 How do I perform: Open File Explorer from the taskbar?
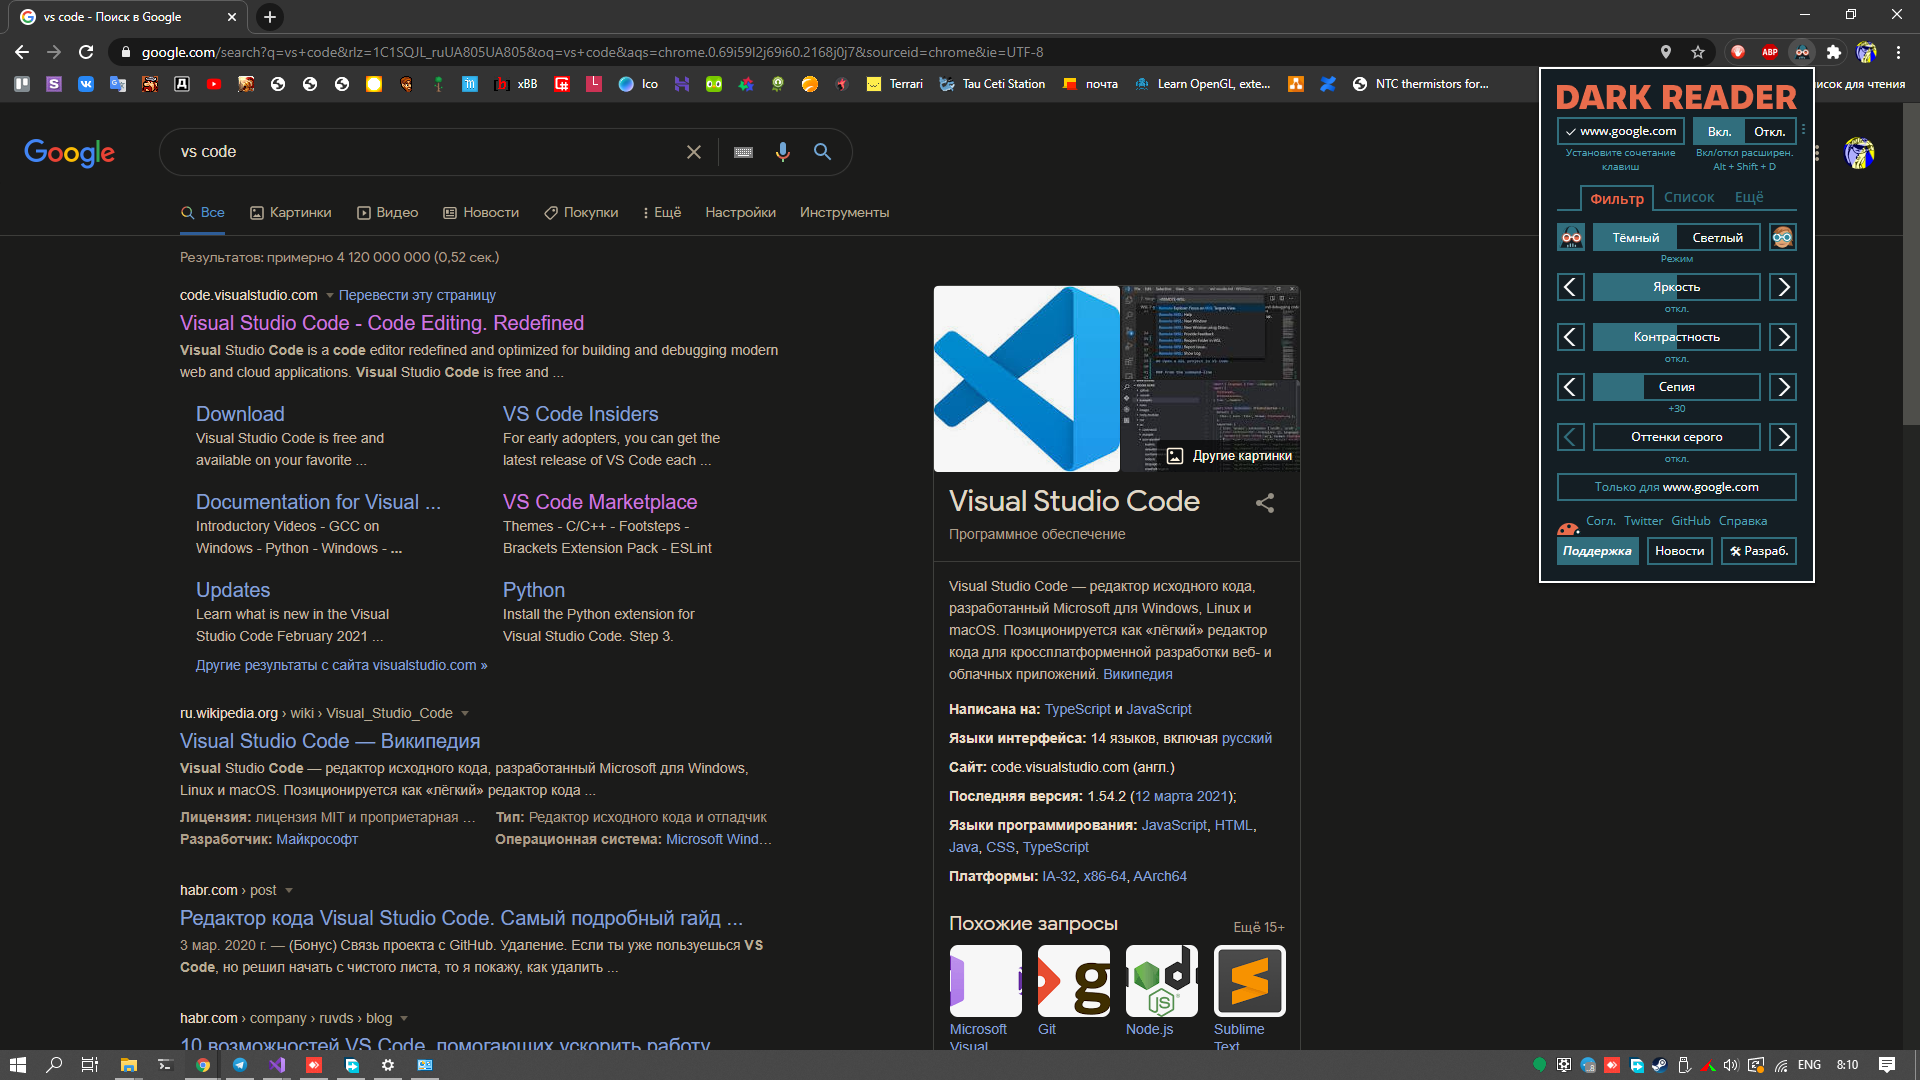[129, 1065]
